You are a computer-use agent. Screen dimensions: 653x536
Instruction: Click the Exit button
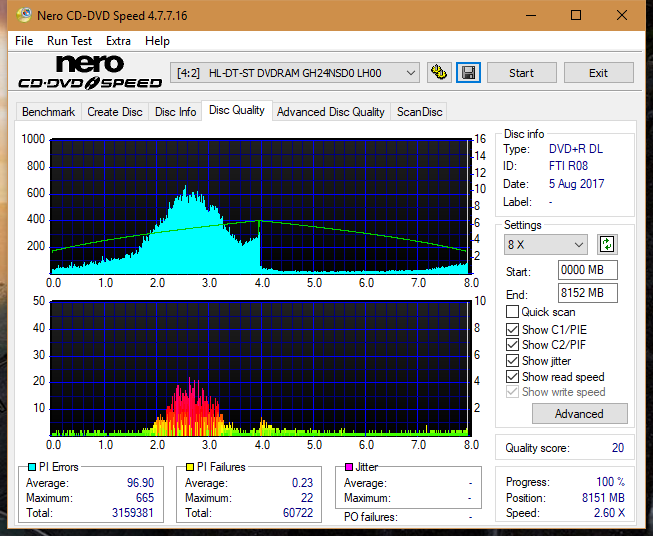[x=598, y=73]
